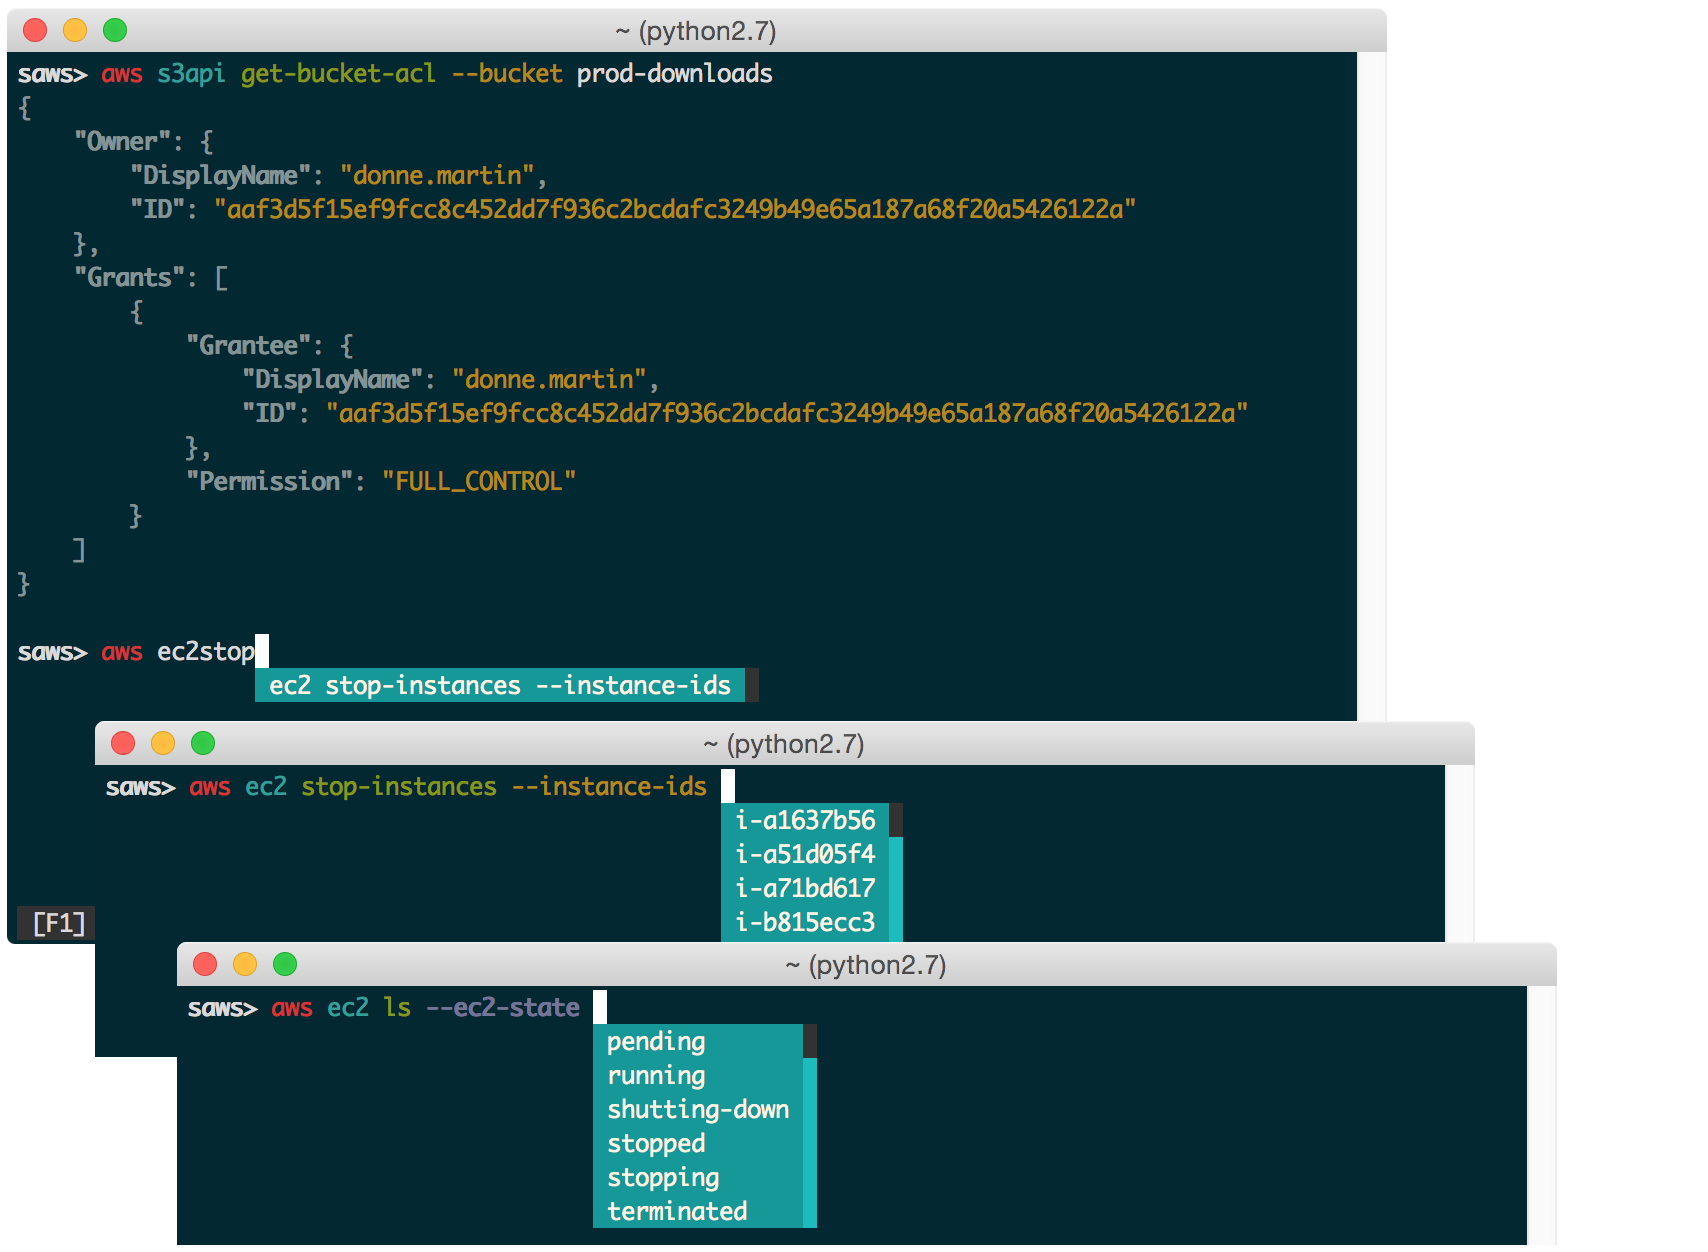
Task: Click the [F1] indicator in the status bar
Action: pyautogui.click(x=58, y=923)
